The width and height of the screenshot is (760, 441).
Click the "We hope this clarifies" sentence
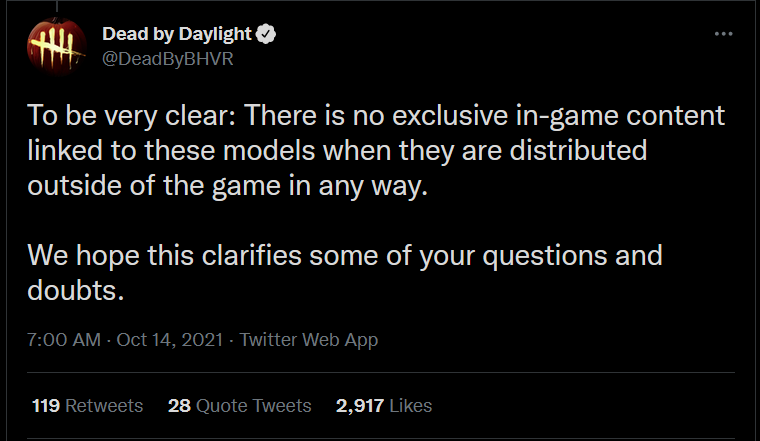(345, 273)
